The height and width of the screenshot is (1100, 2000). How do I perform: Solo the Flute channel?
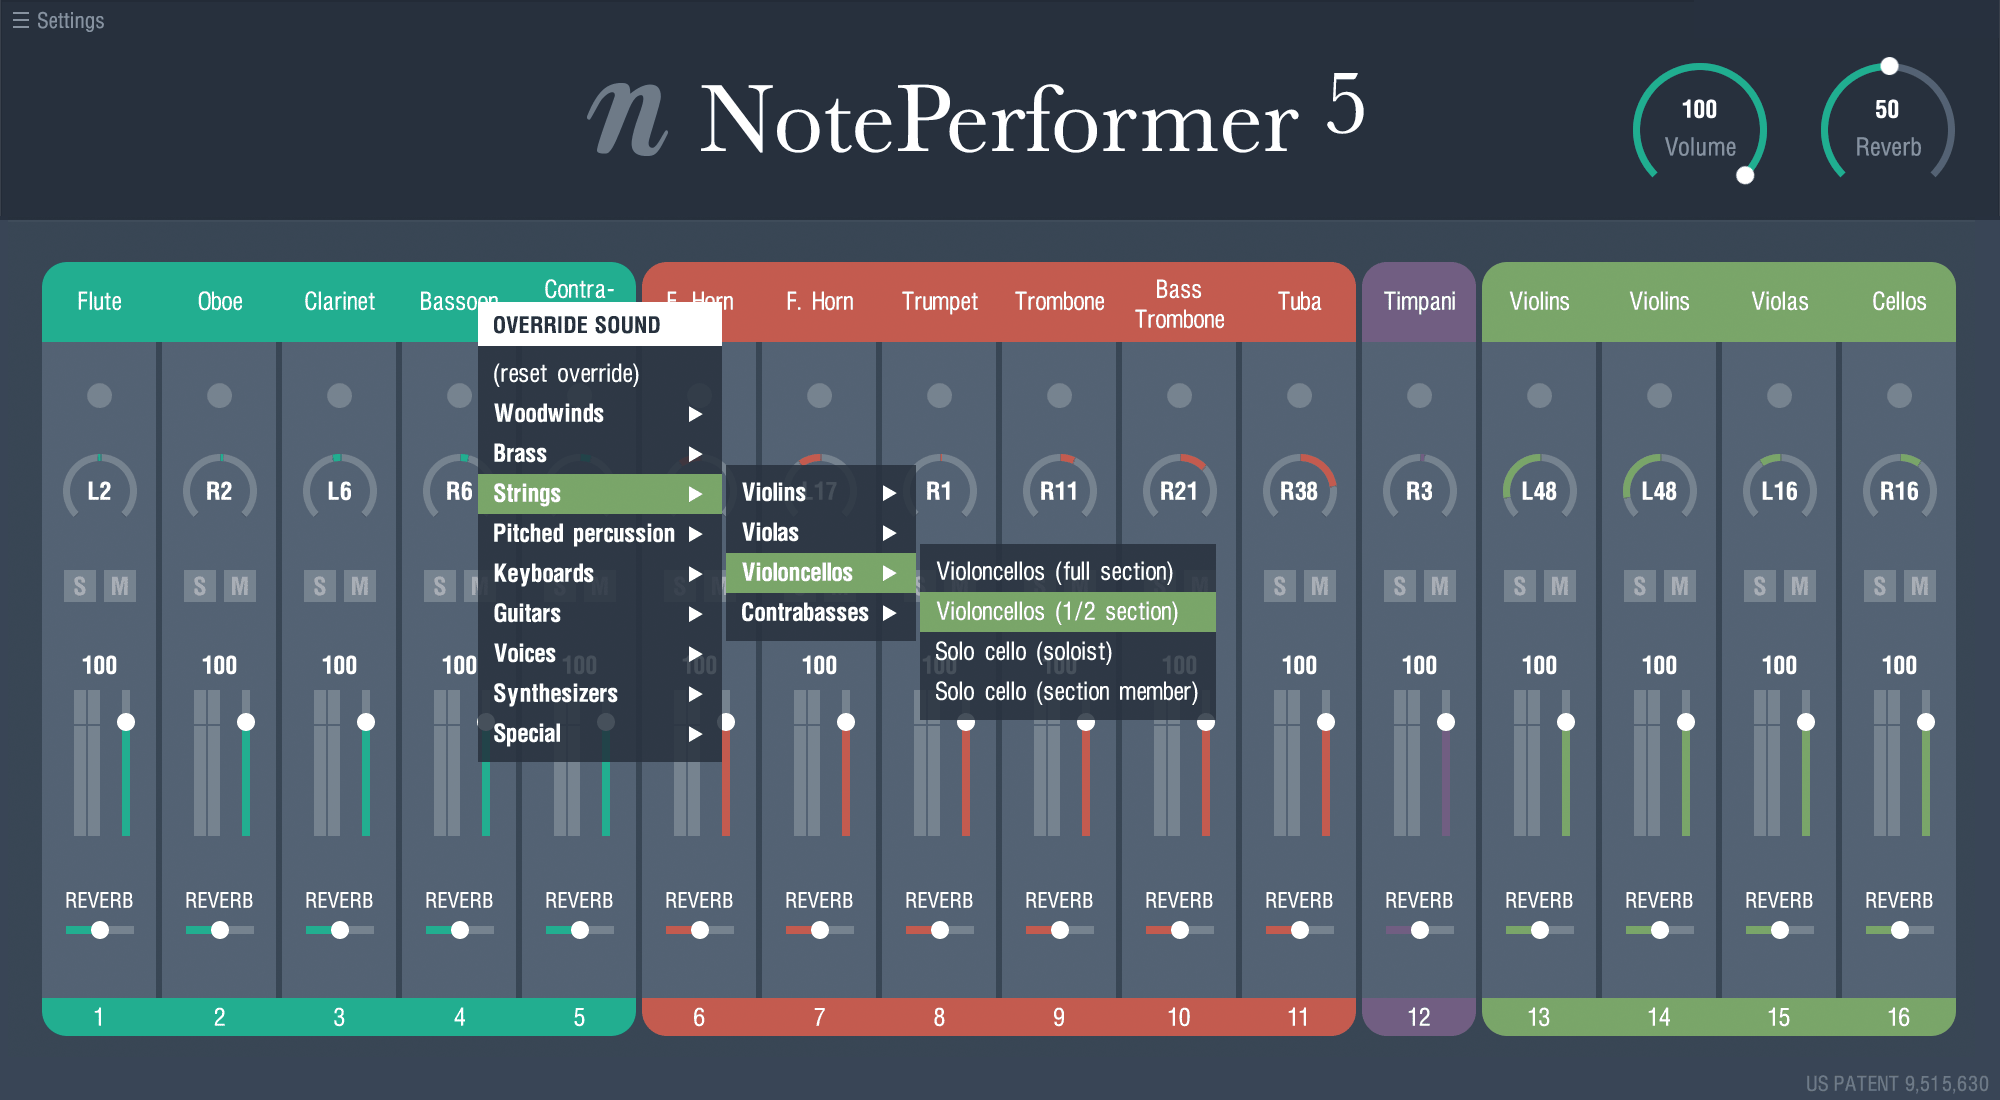pos(80,586)
